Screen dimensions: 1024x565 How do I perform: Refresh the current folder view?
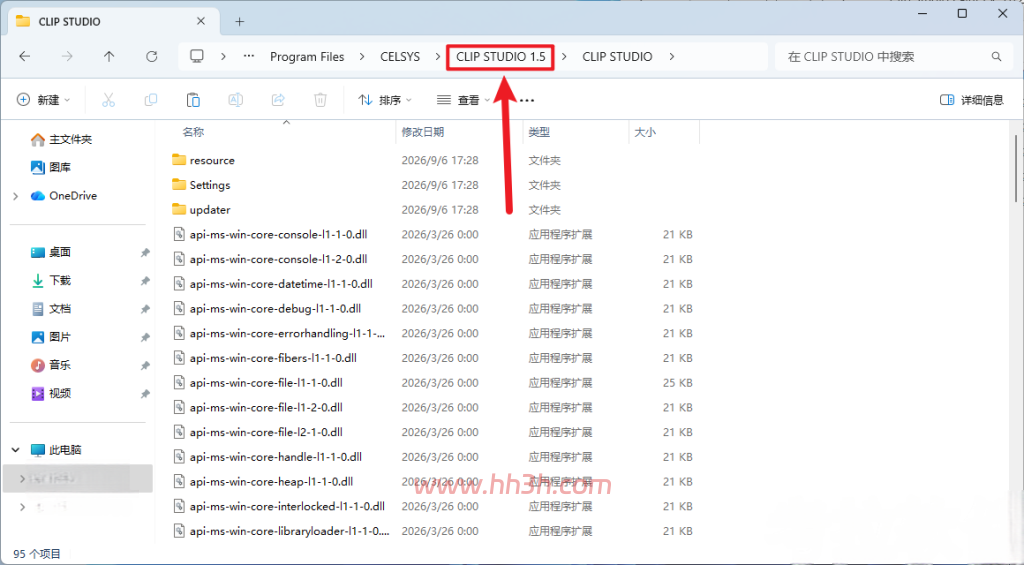[x=152, y=57]
